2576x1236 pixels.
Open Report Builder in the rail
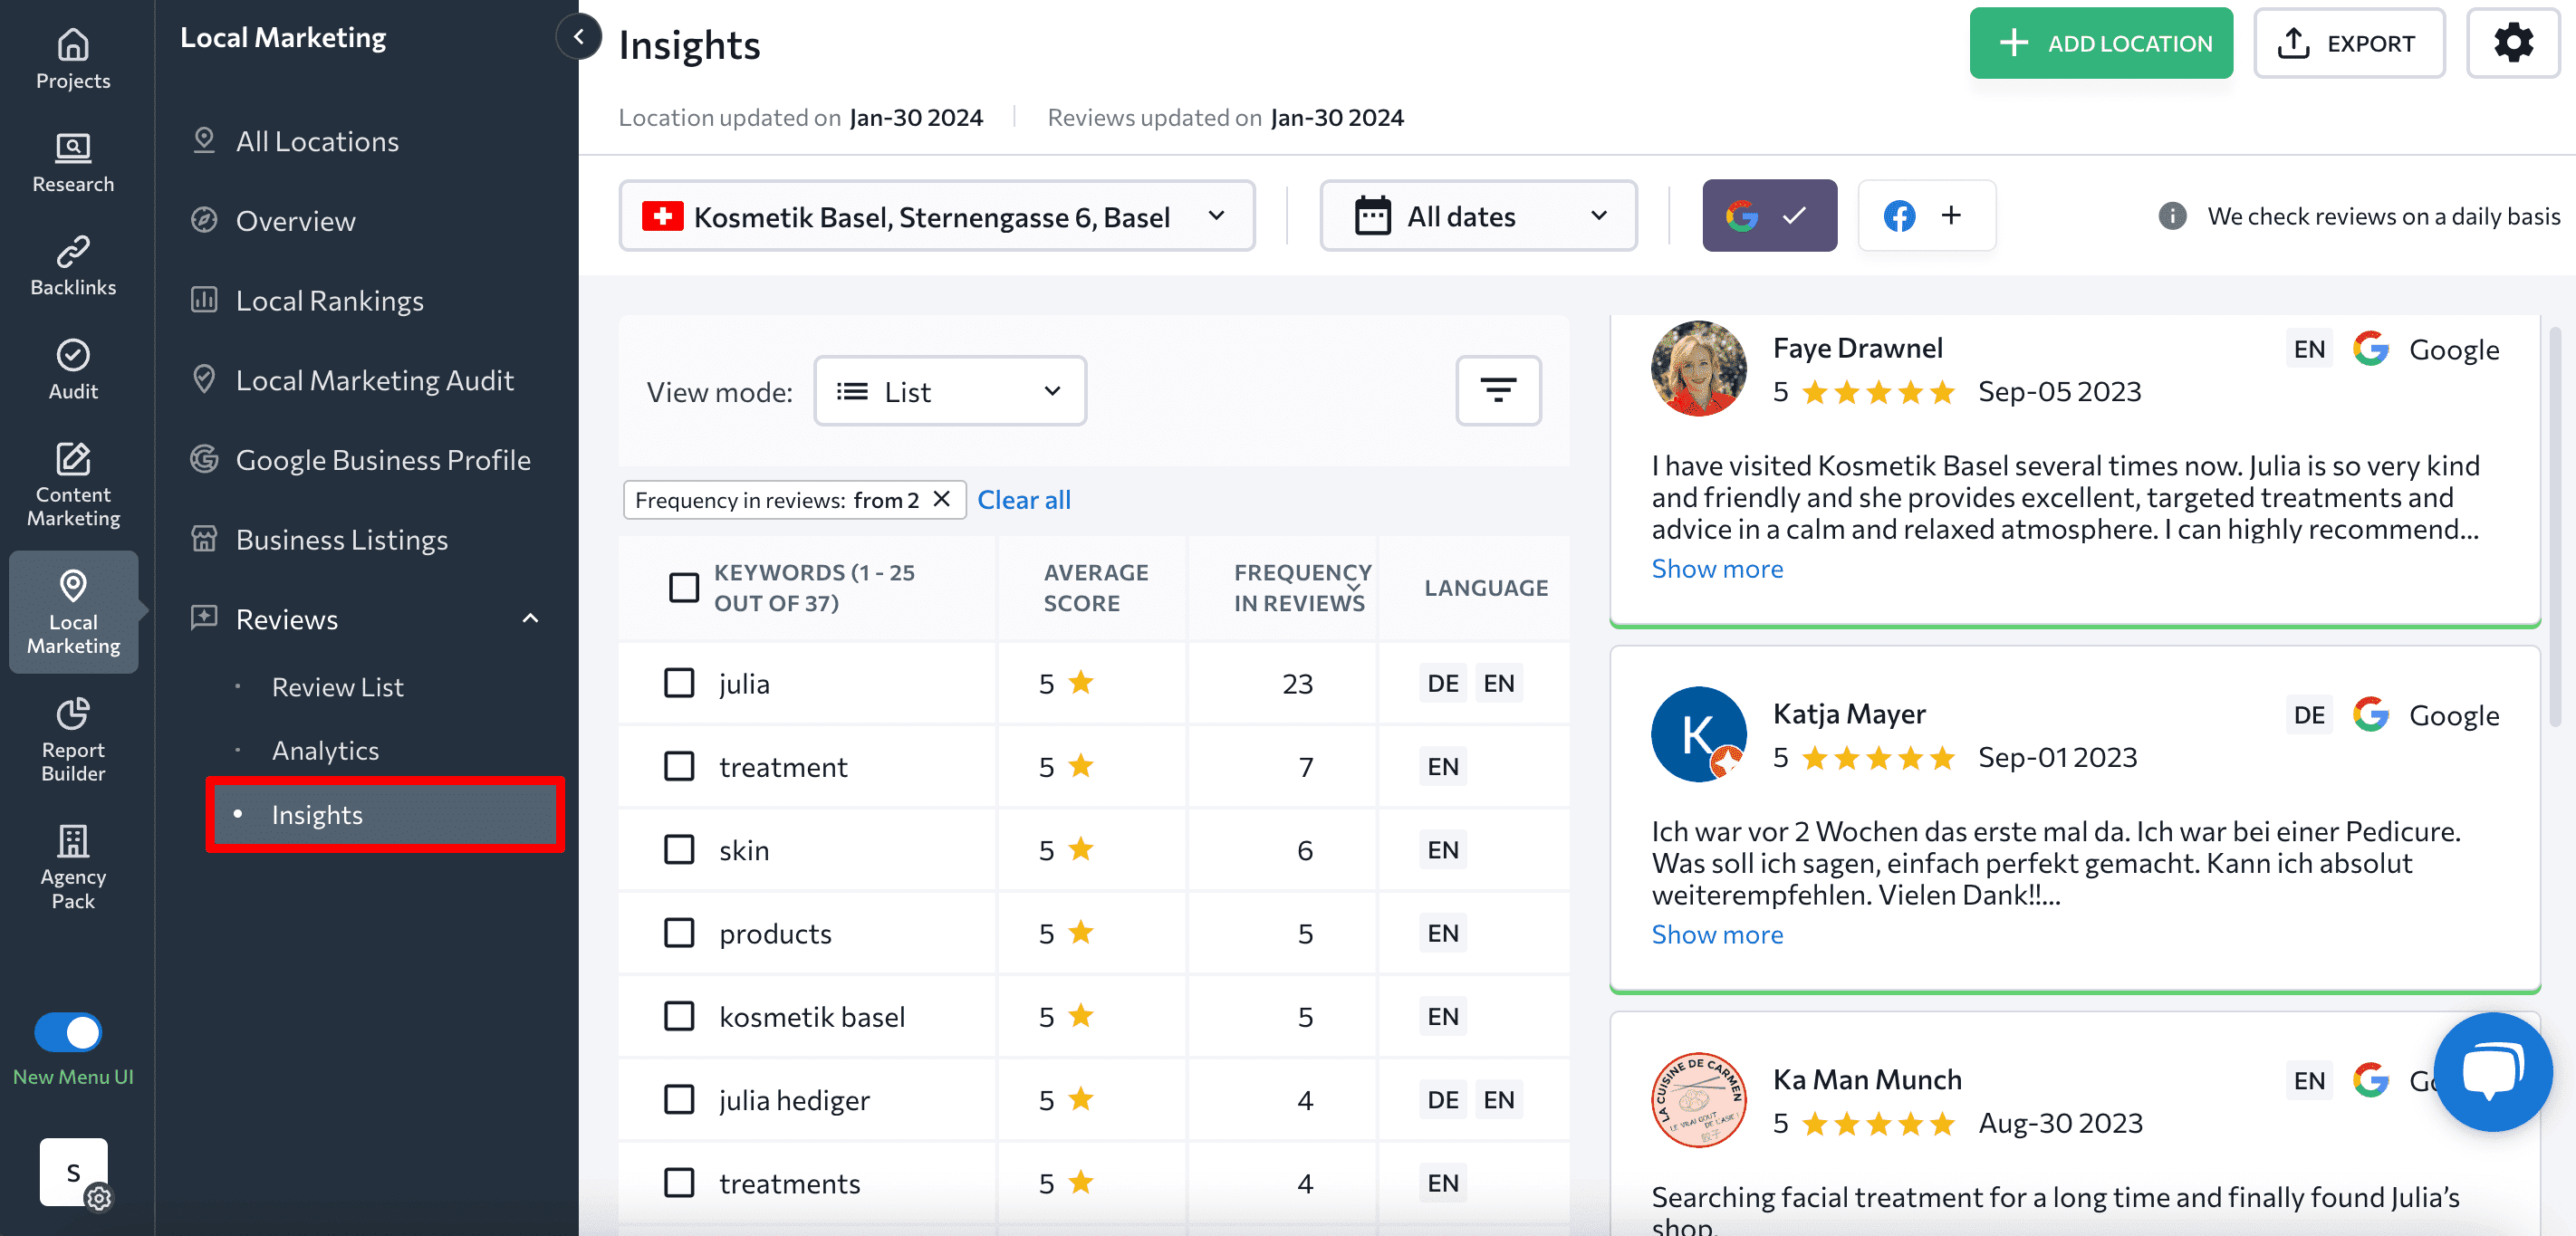pyautogui.click(x=73, y=739)
